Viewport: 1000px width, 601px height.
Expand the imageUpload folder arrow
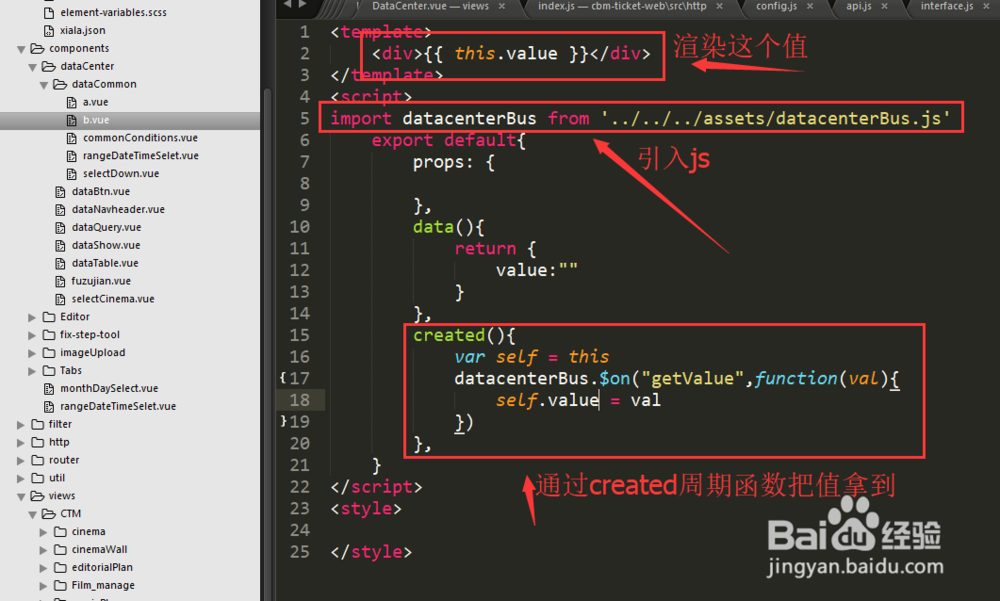pyautogui.click(x=32, y=353)
